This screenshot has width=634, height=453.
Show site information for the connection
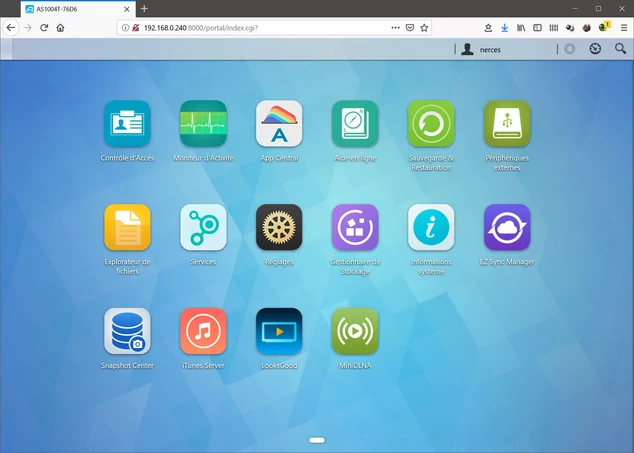click(x=125, y=28)
